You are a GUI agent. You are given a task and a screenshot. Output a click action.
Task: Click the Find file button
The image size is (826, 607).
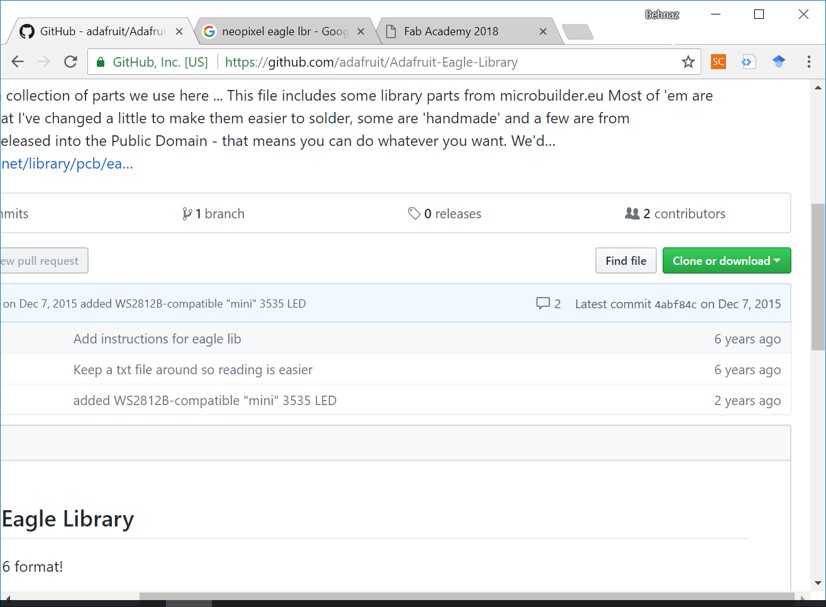pyautogui.click(x=626, y=261)
